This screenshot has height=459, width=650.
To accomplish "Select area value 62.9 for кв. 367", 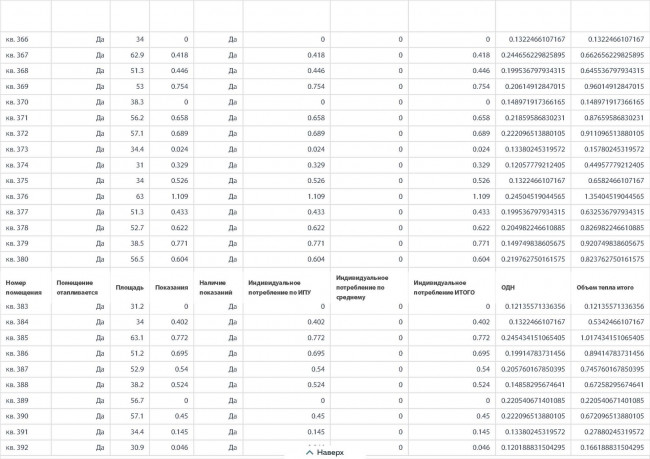I will (x=137, y=55).
